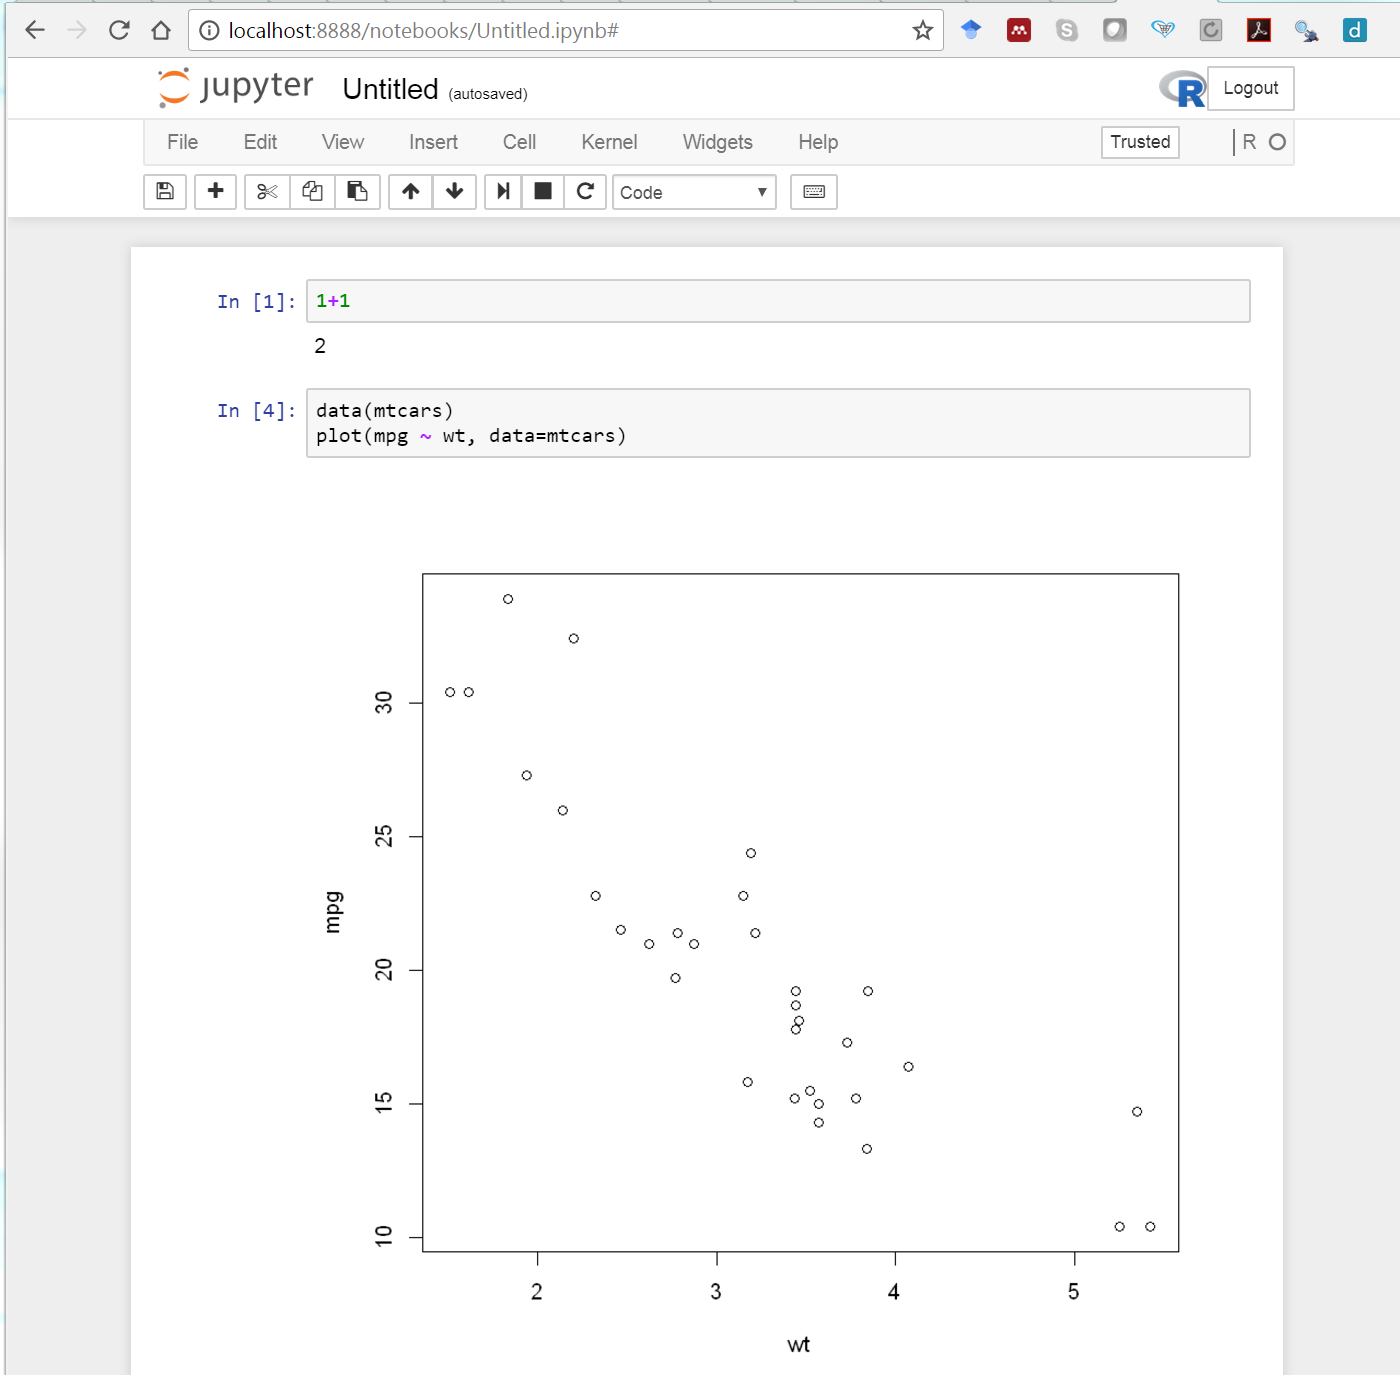Reload the browser page
The image size is (1400, 1375).
pyautogui.click(x=119, y=30)
